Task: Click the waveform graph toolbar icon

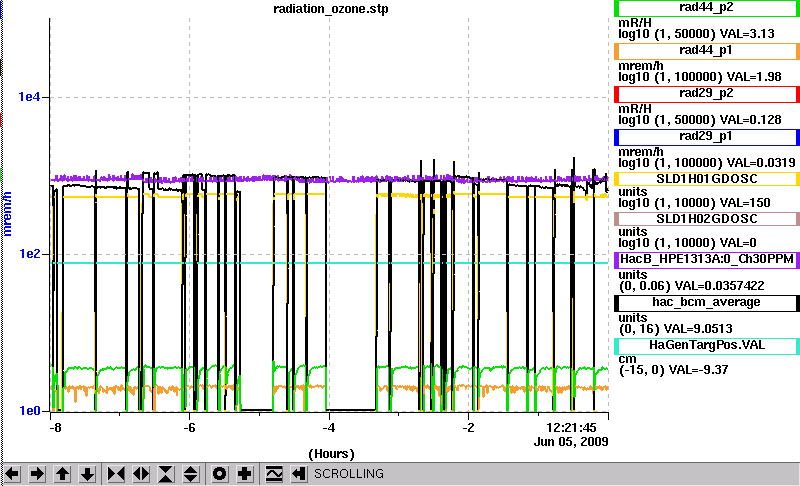Action: [274, 474]
